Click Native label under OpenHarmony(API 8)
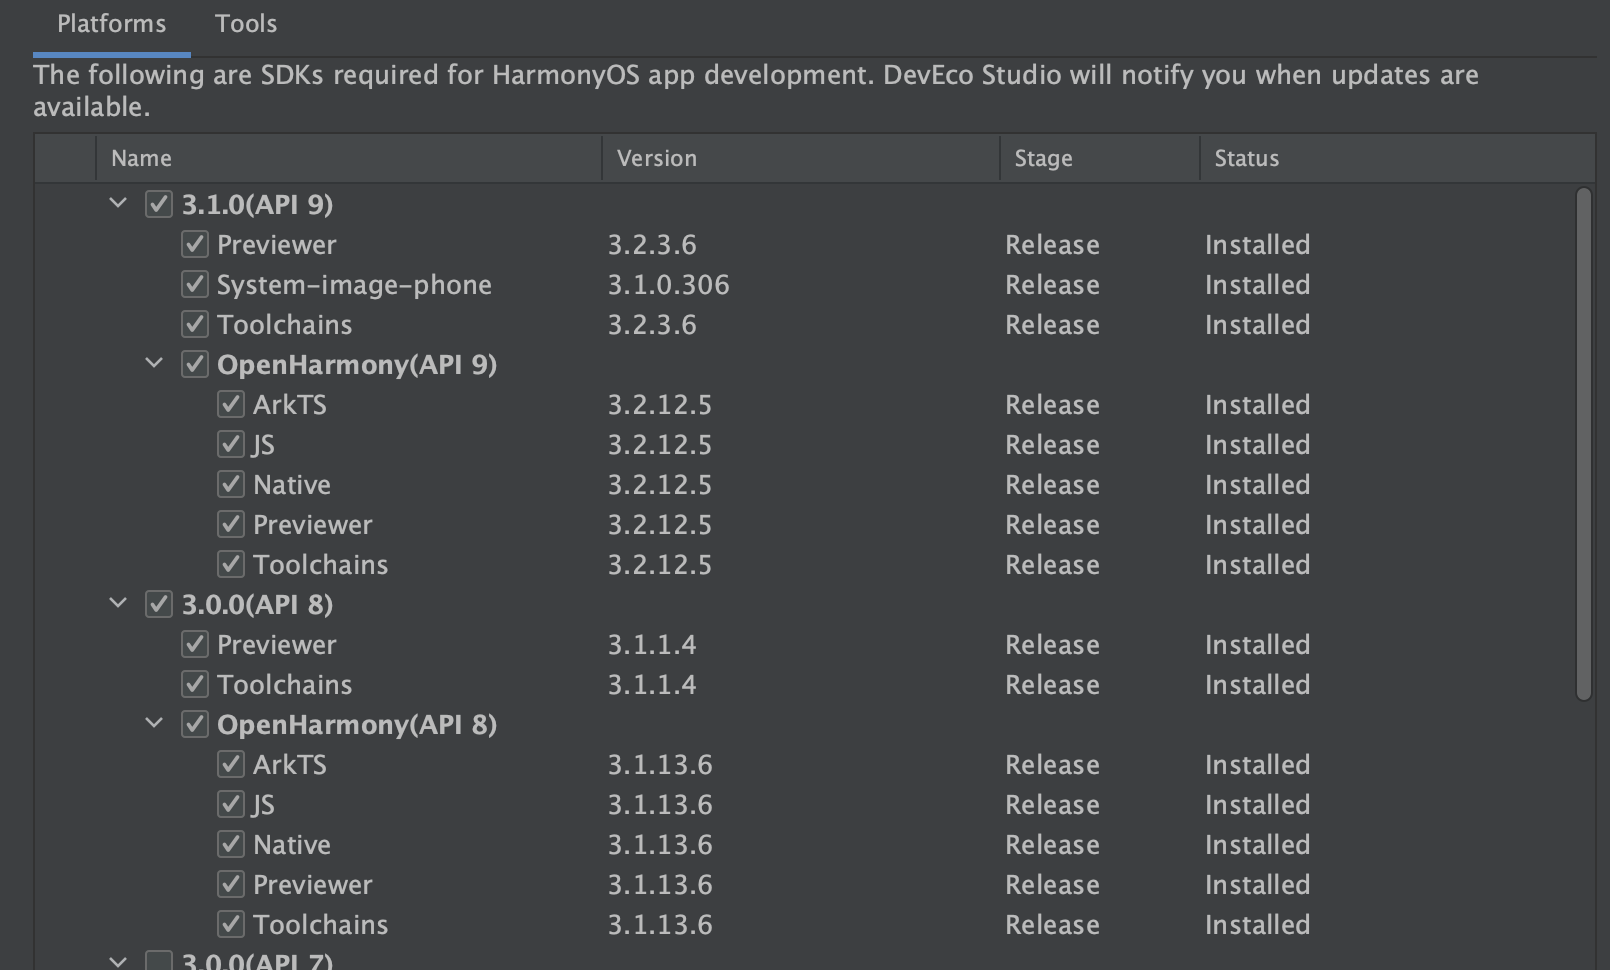This screenshot has width=1610, height=970. (x=292, y=845)
